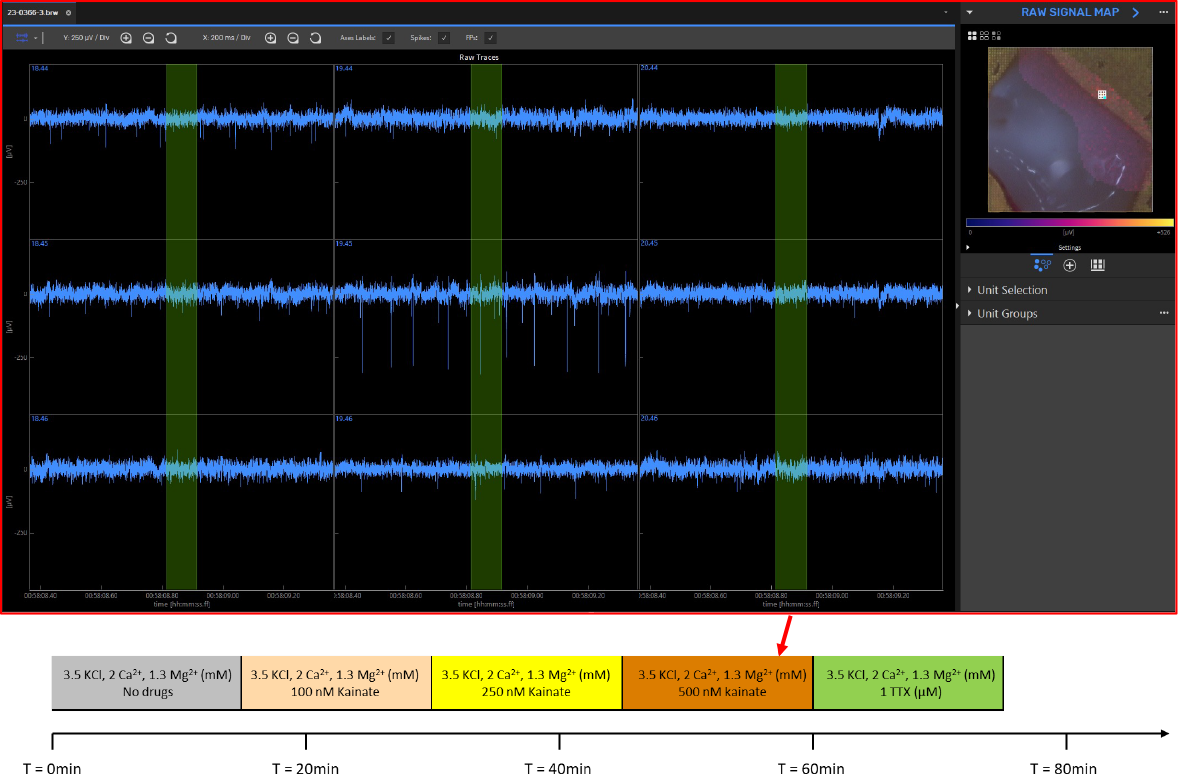Disable the Spikes checkbox
Screen dimensions: 1178x774
pos(444,37)
